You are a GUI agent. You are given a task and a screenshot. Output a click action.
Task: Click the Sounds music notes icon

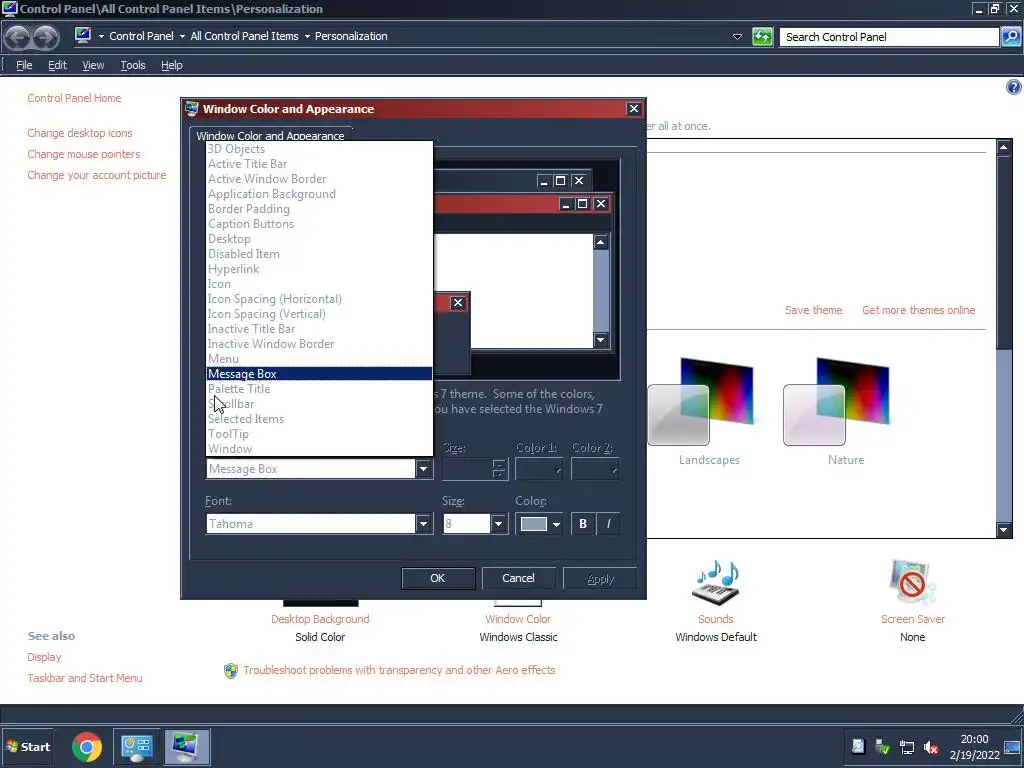(716, 583)
